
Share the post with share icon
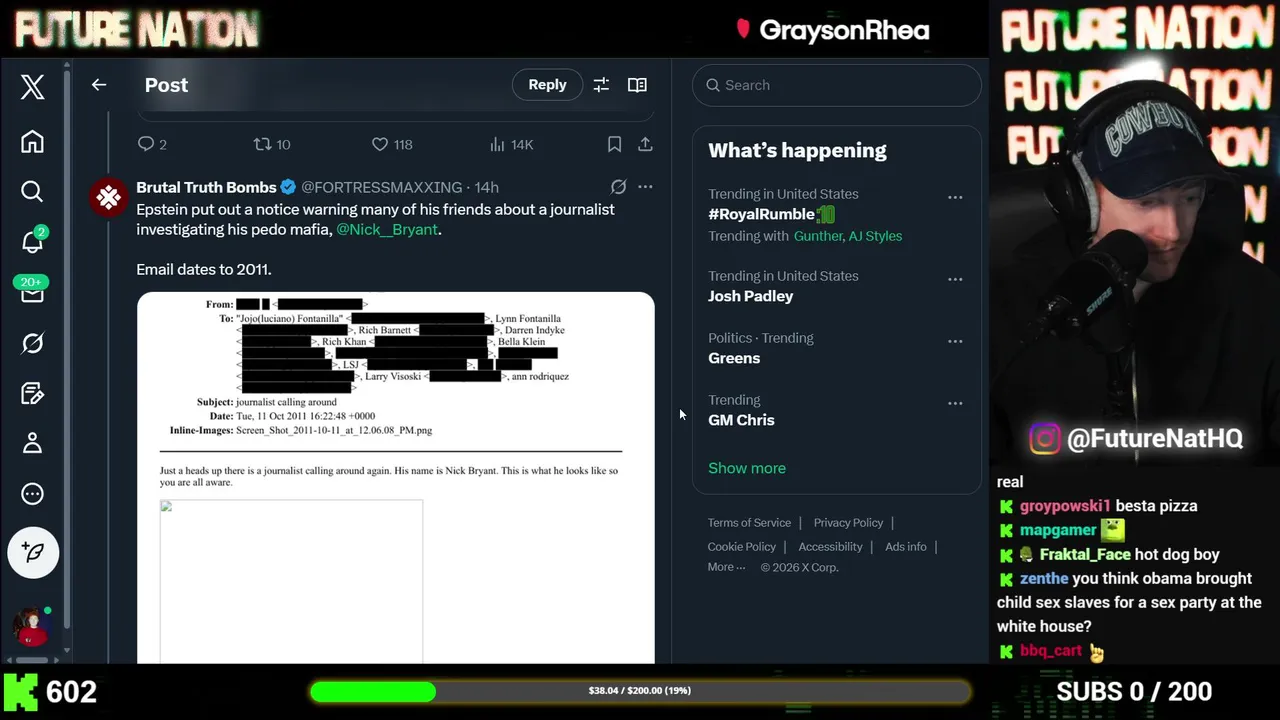point(645,144)
